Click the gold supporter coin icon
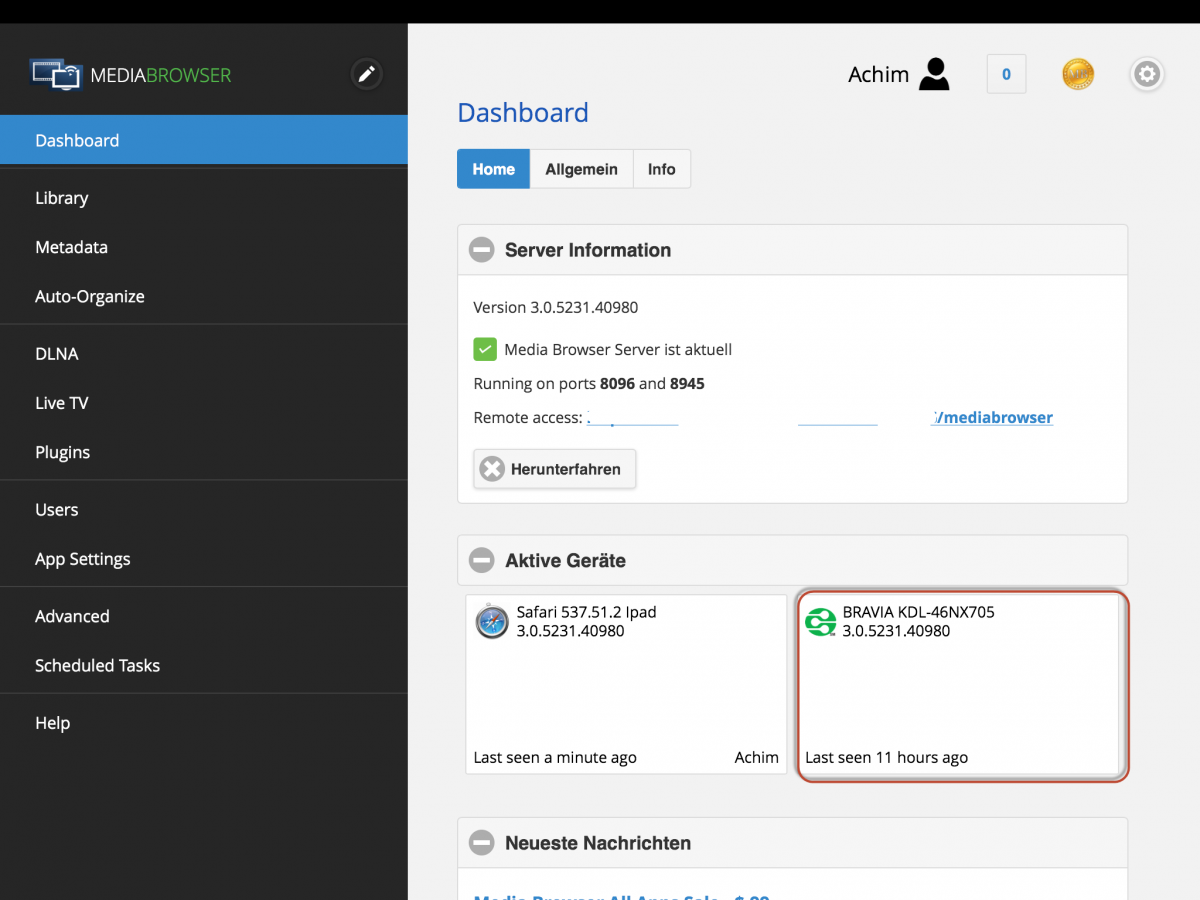The width and height of the screenshot is (1200, 900). pos(1077,74)
